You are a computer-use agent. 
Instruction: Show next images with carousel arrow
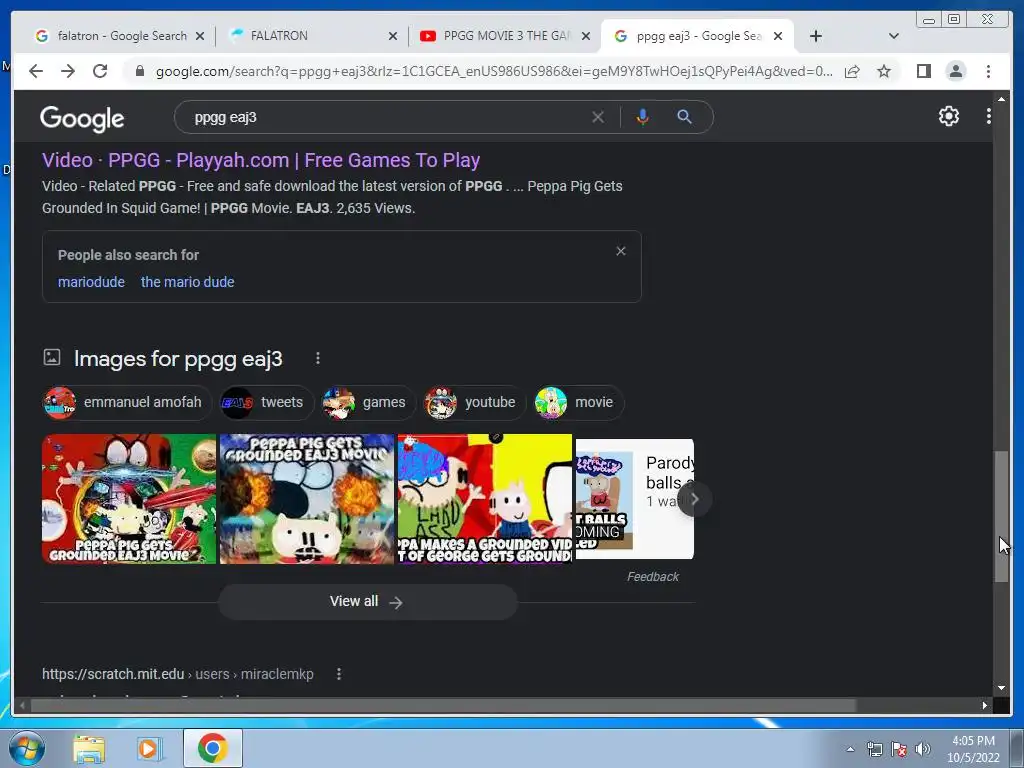pos(694,500)
